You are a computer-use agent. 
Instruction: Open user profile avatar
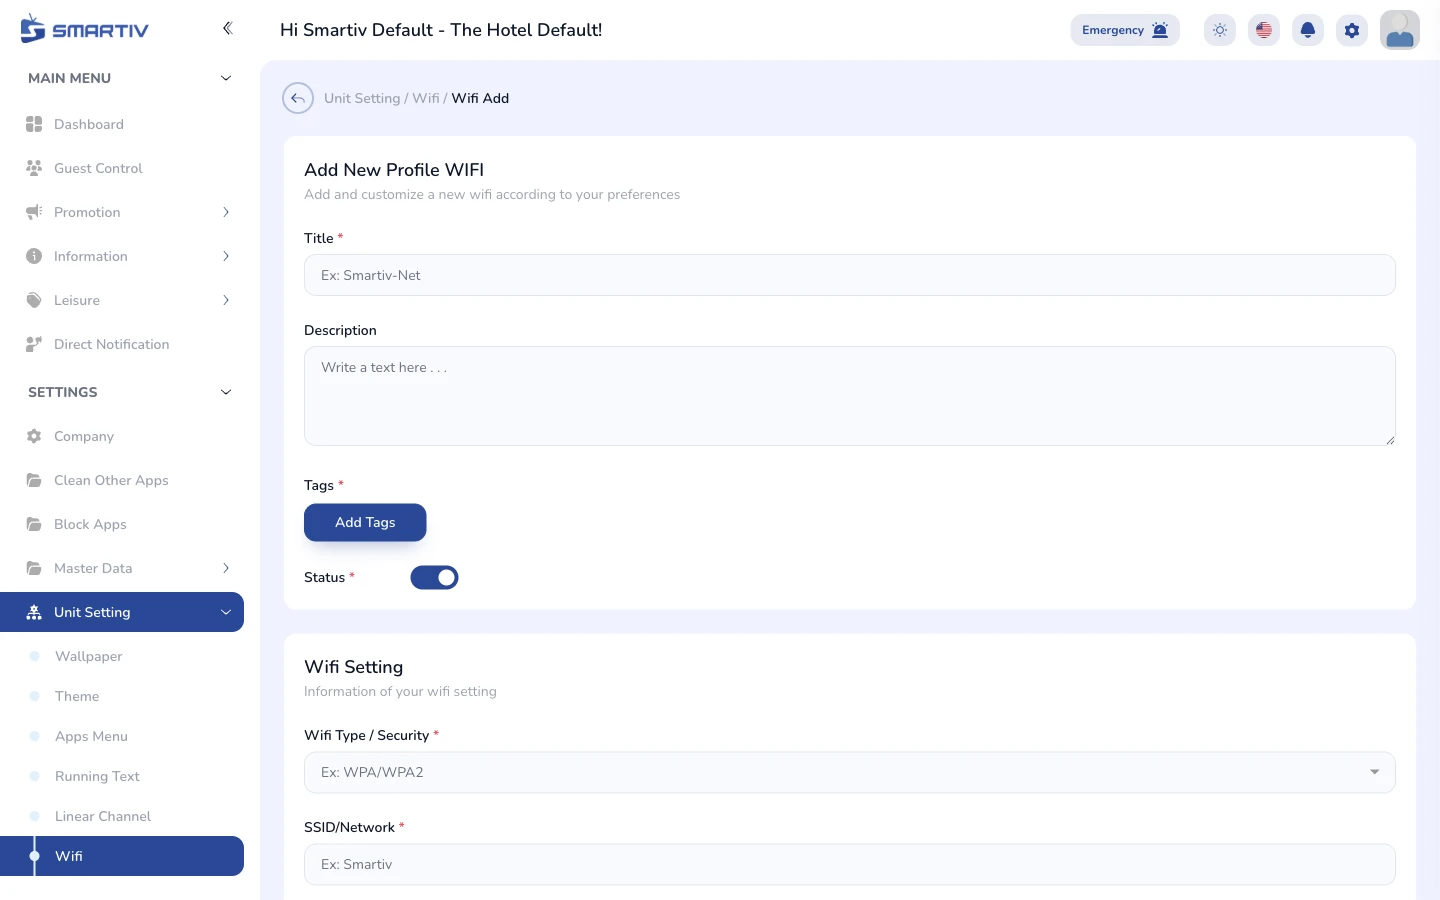pos(1400,30)
